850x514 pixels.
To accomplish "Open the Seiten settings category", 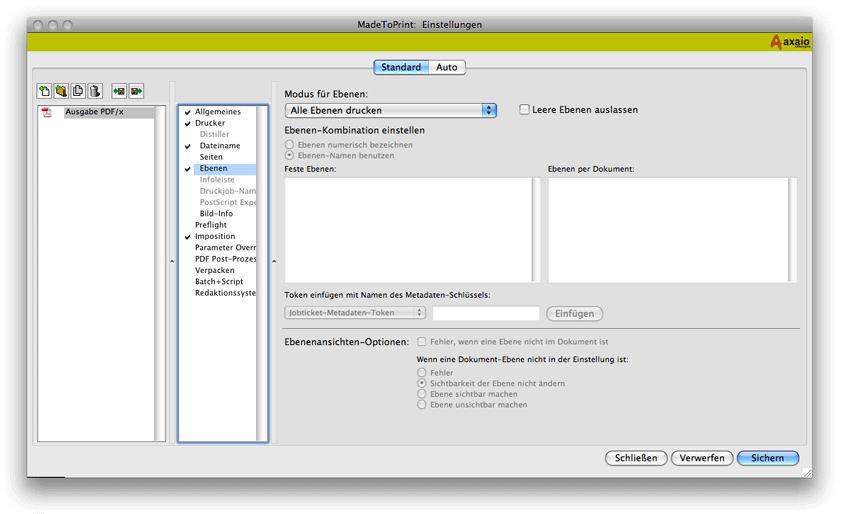I will 211,157.
